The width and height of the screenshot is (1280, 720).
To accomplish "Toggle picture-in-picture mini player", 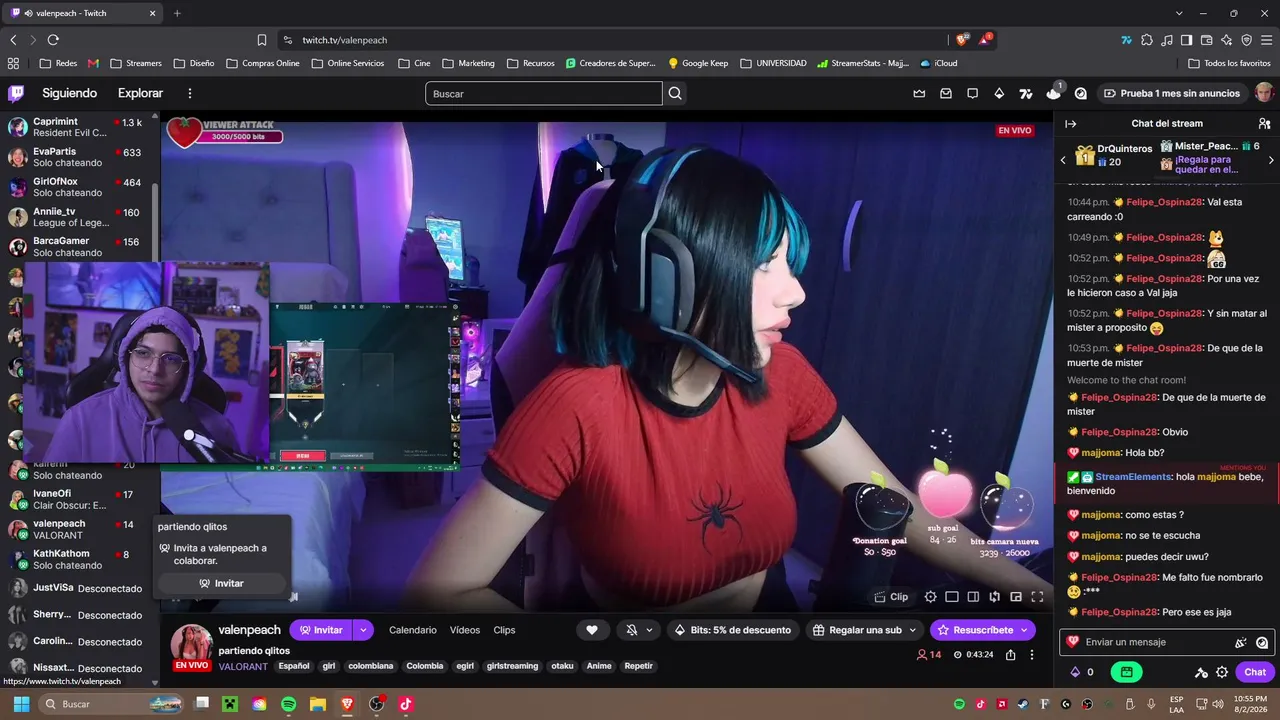I will coord(1016,597).
